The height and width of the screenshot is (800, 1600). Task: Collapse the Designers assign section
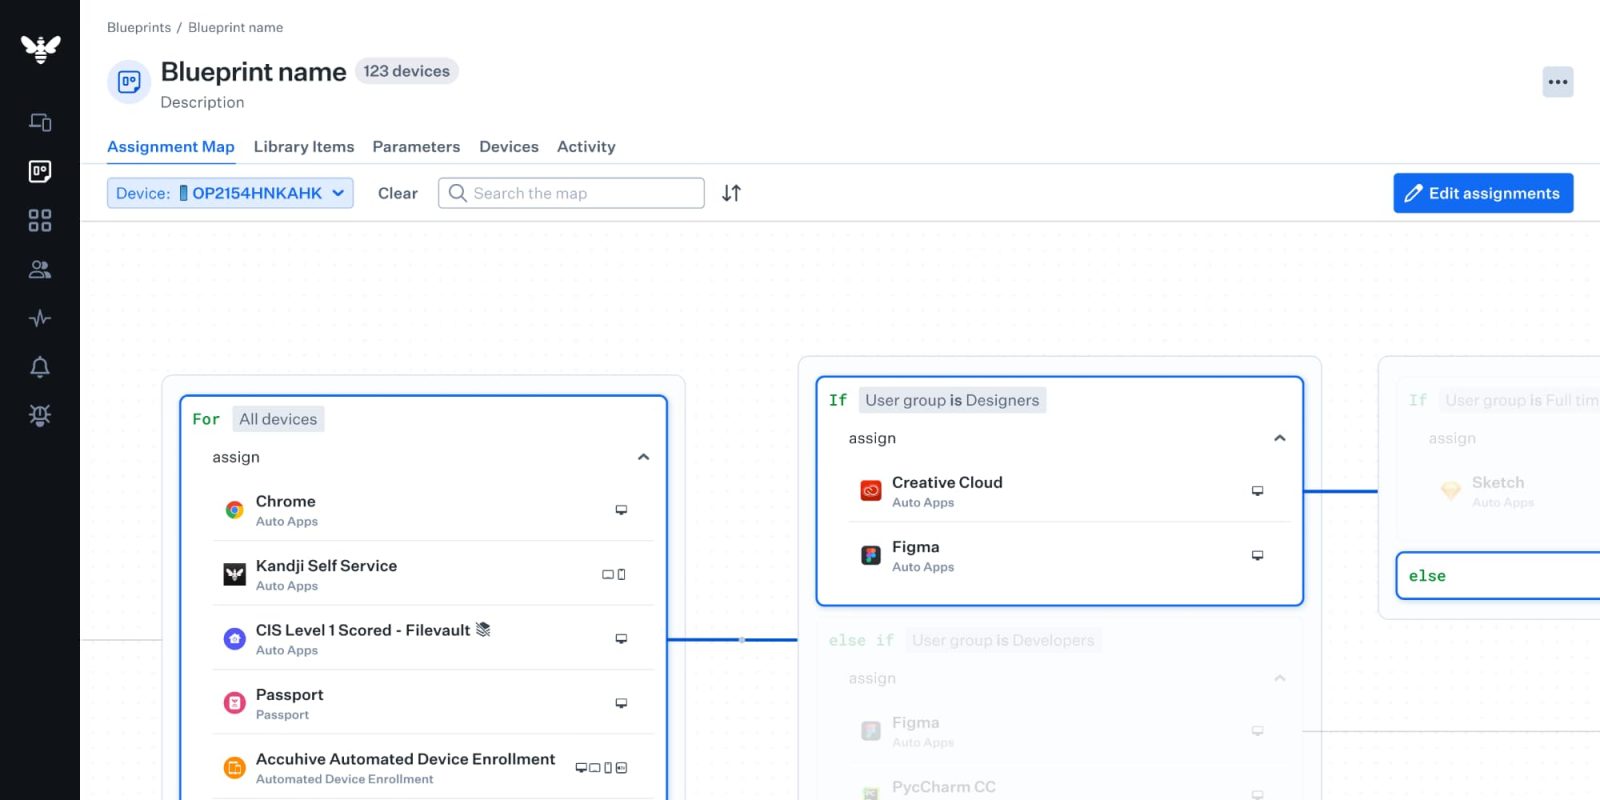1279,438
